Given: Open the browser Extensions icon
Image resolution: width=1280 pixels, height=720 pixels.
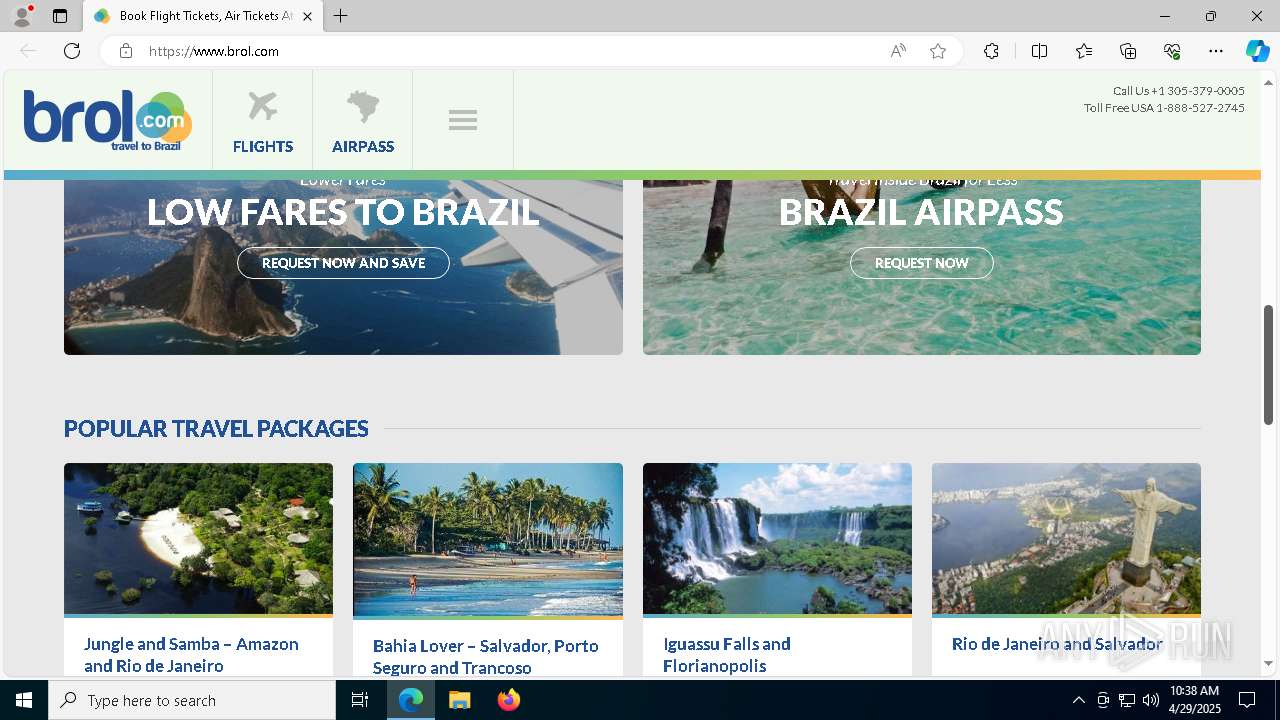Looking at the screenshot, I should pos(991,51).
